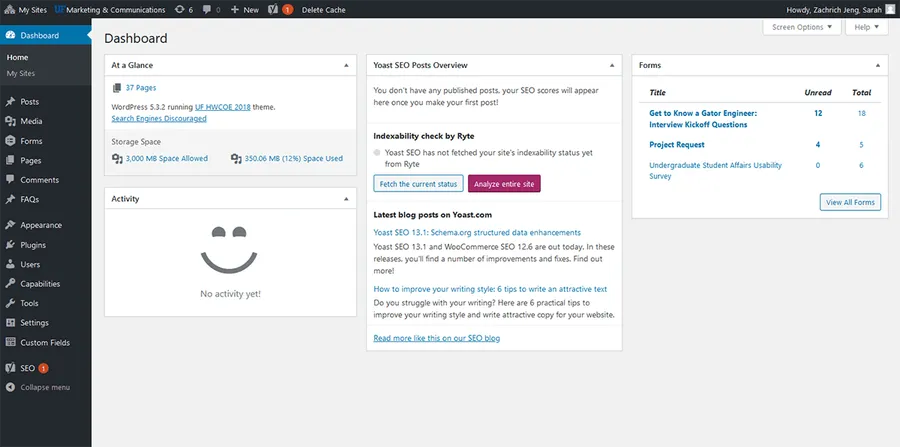Click media icon beside 3,000 MB Space Allowed
The width and height of the screenshot is (900, 447).
tap(117, 158)
